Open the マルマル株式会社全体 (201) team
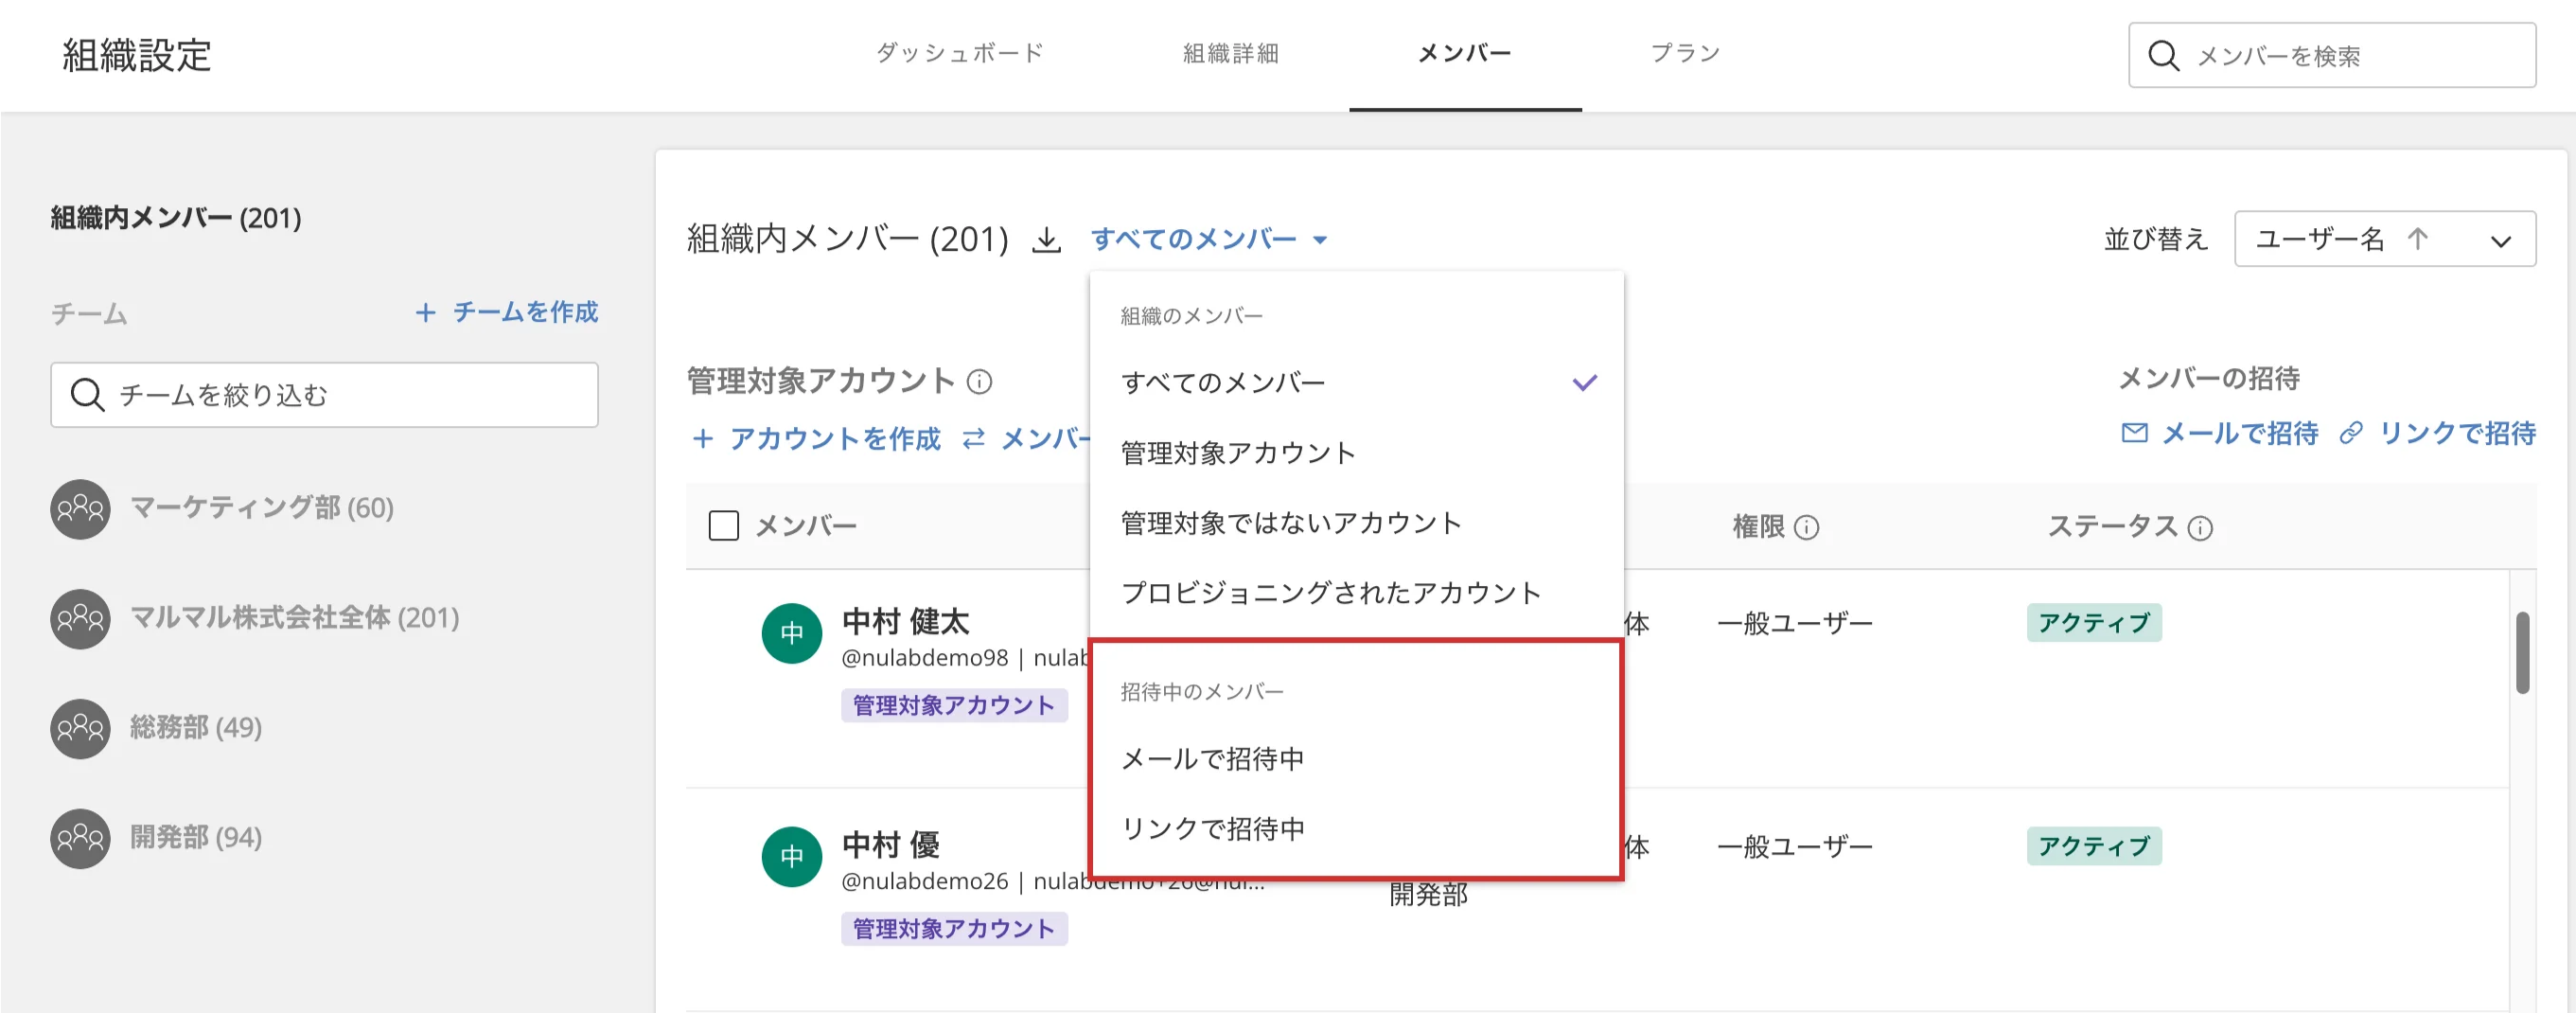The image size is (2576, 1013). point(295,619)
